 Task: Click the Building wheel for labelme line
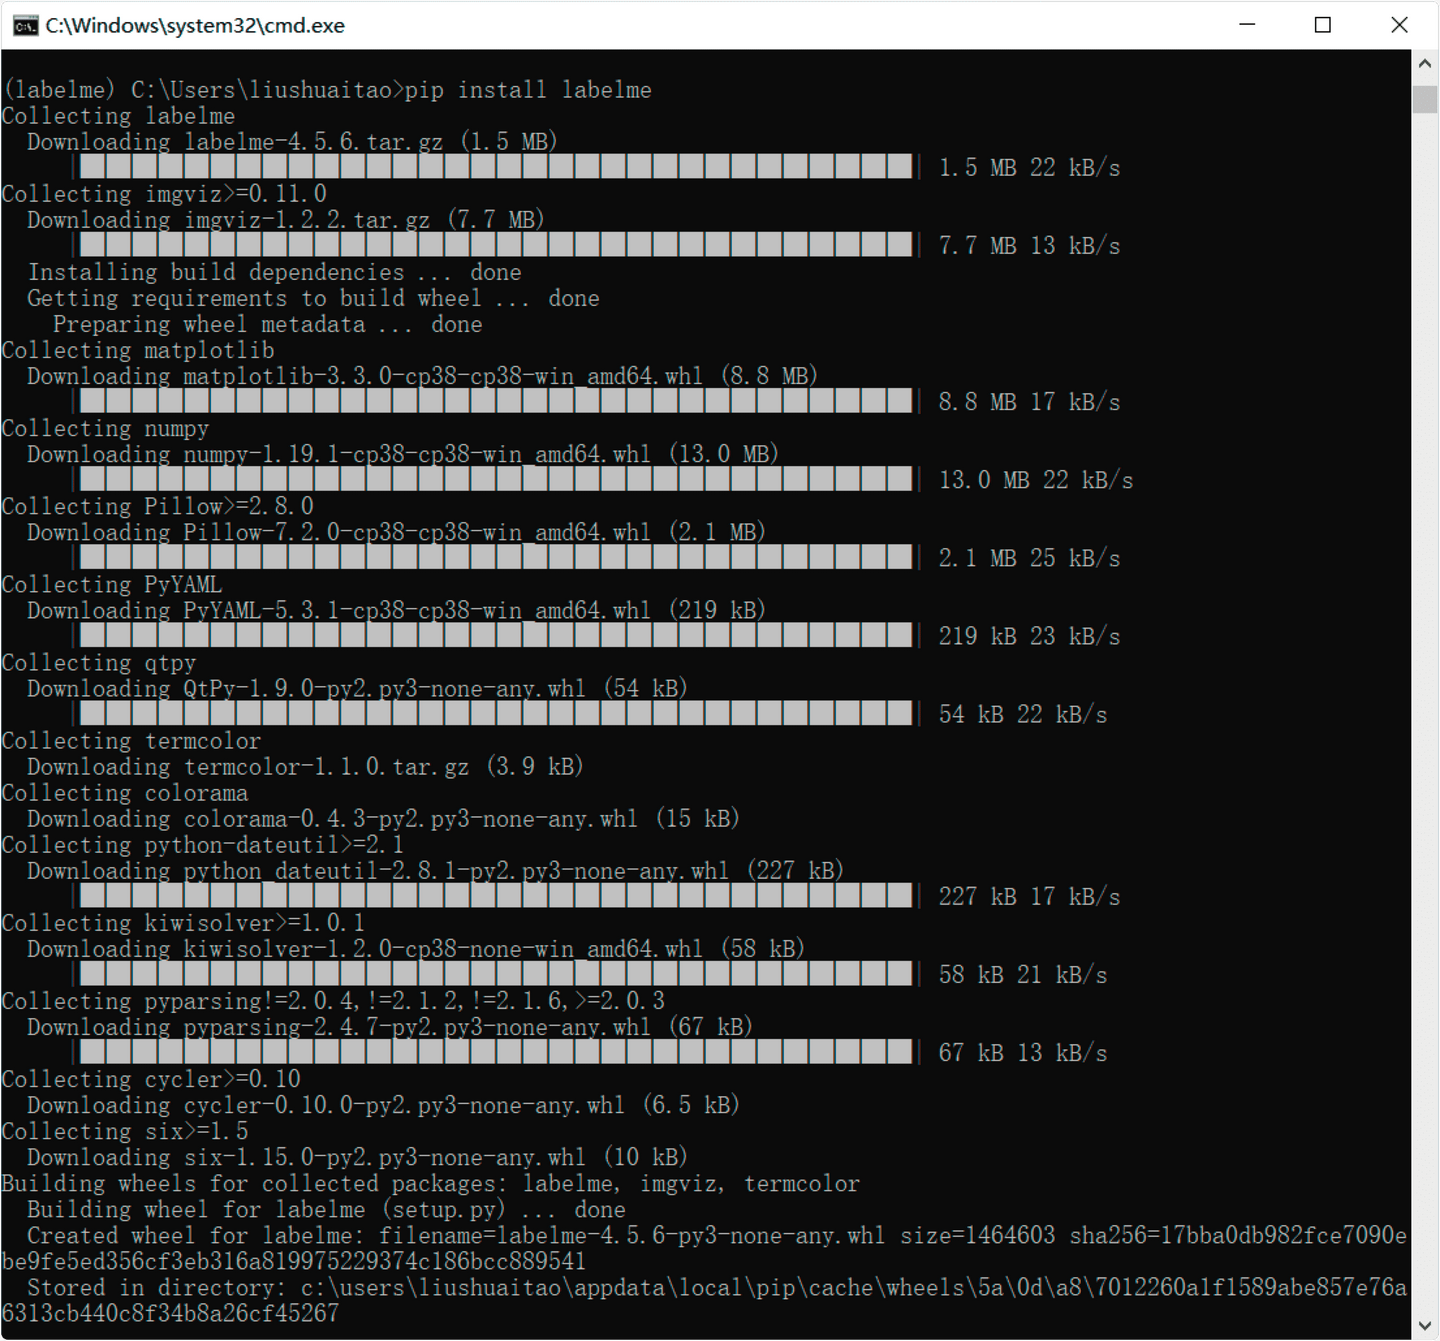pyautogui.click(x=325, y=1209)
